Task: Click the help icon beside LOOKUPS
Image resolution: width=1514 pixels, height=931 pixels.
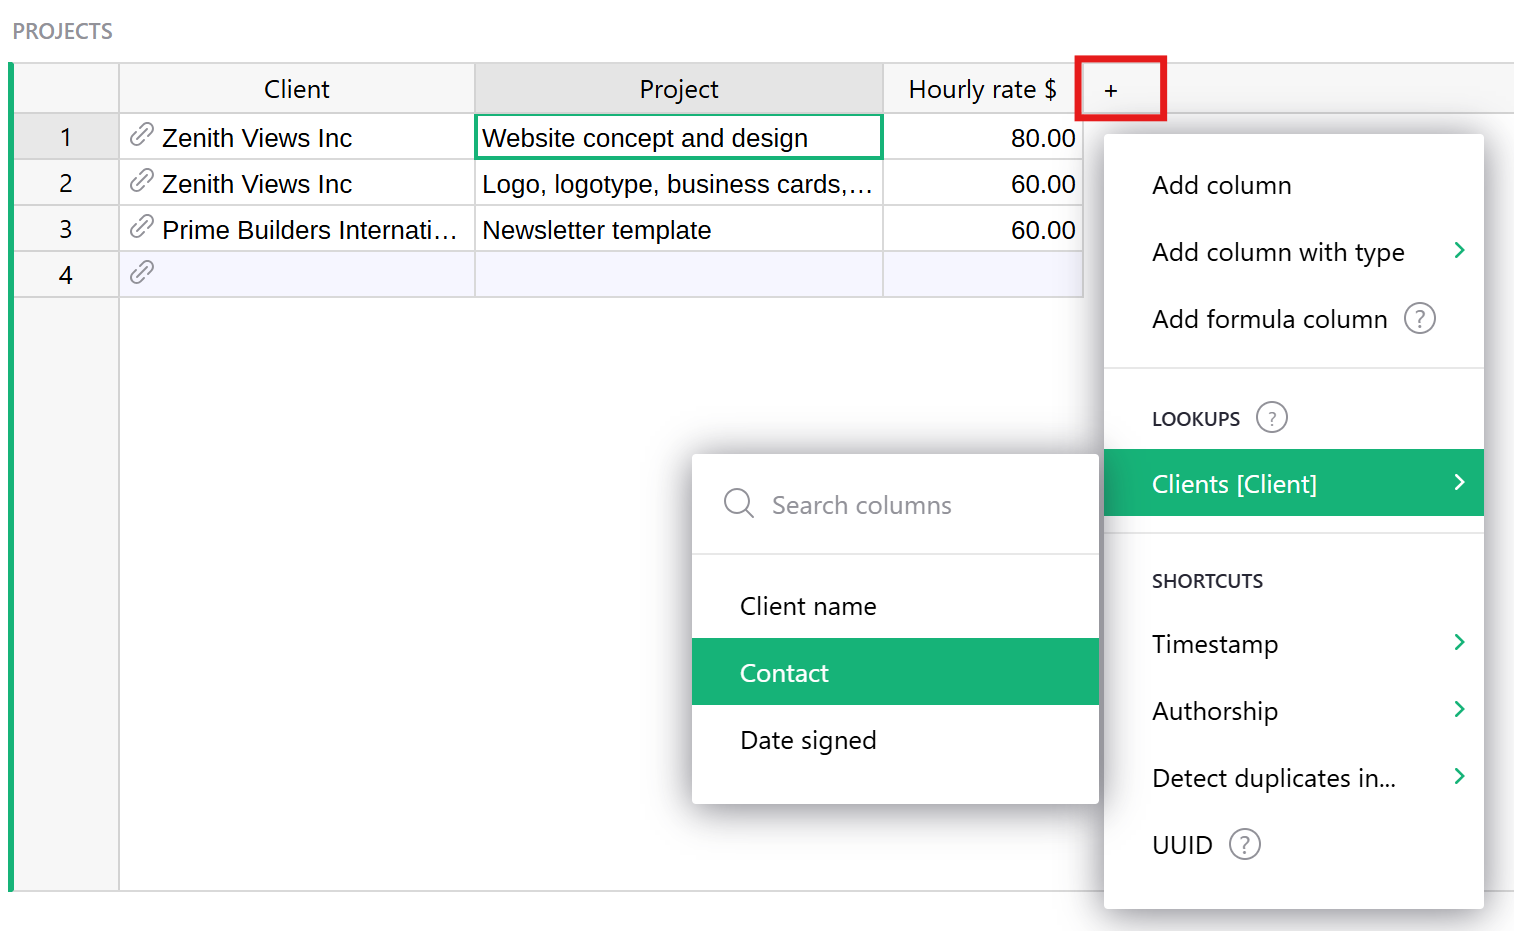Action: tap(1271, 417)
